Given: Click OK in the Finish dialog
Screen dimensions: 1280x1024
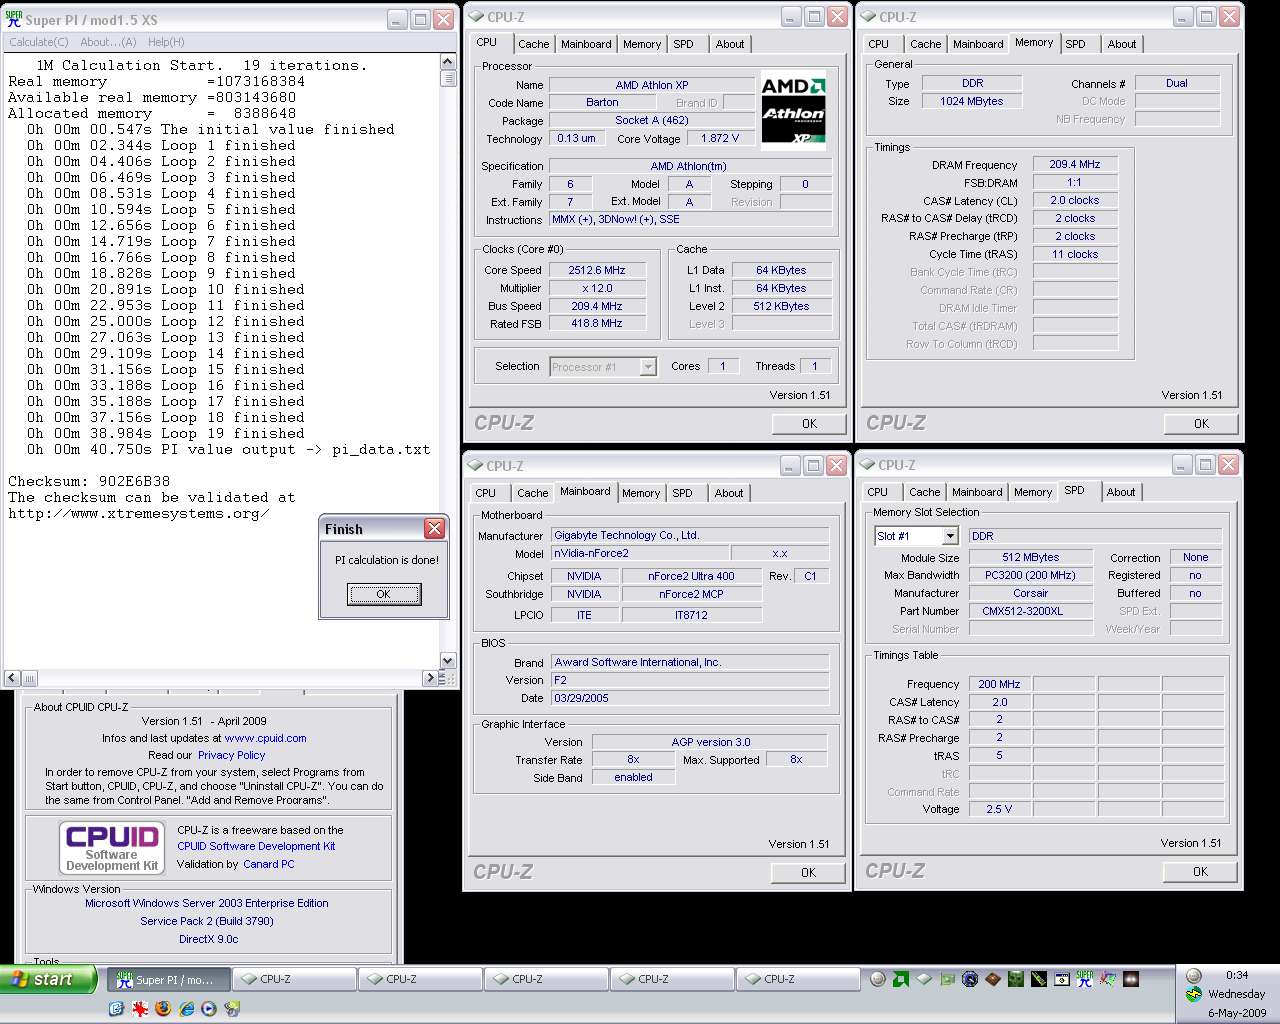Looking at the screenshot, I should tap(384, 594).
